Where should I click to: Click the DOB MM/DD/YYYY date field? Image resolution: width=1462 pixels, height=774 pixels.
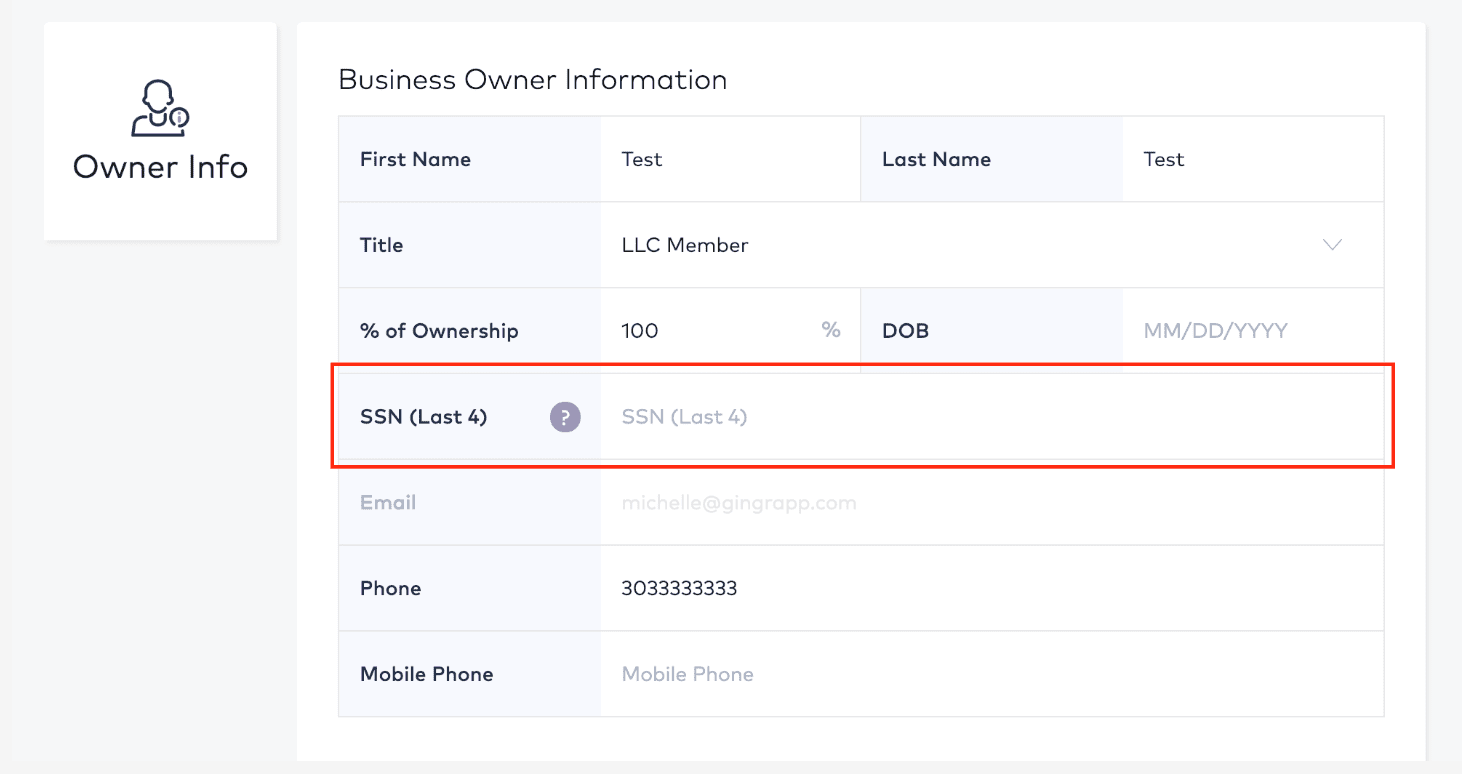(x=1253, y=331)
